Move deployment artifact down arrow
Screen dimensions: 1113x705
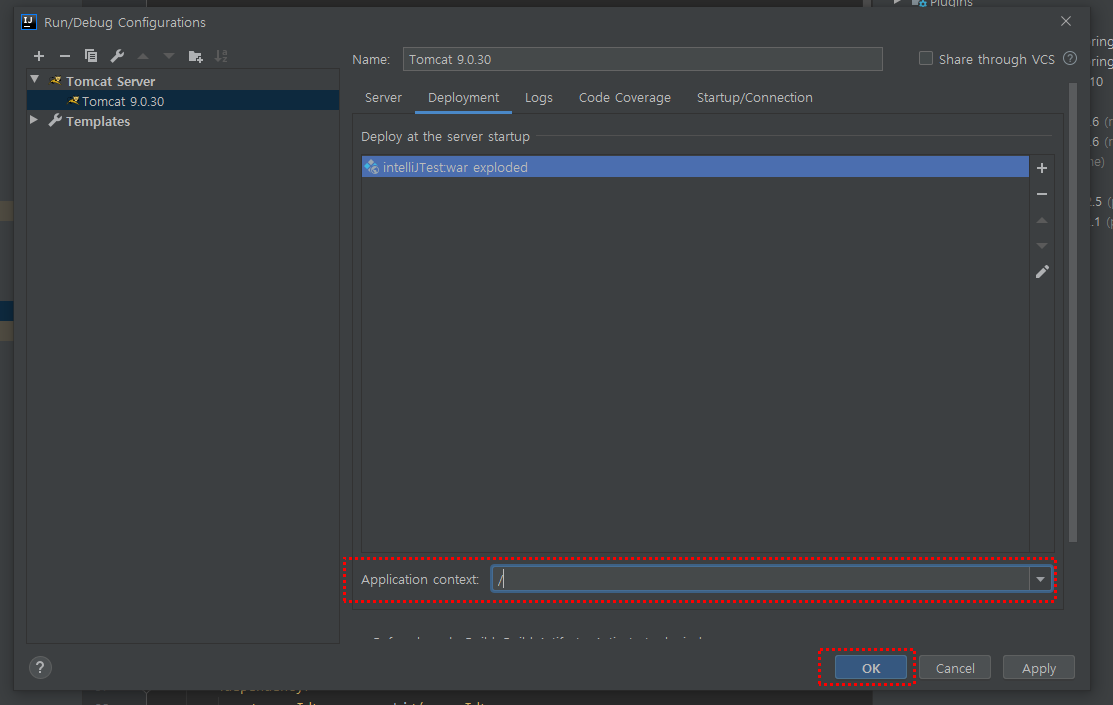1042,246
